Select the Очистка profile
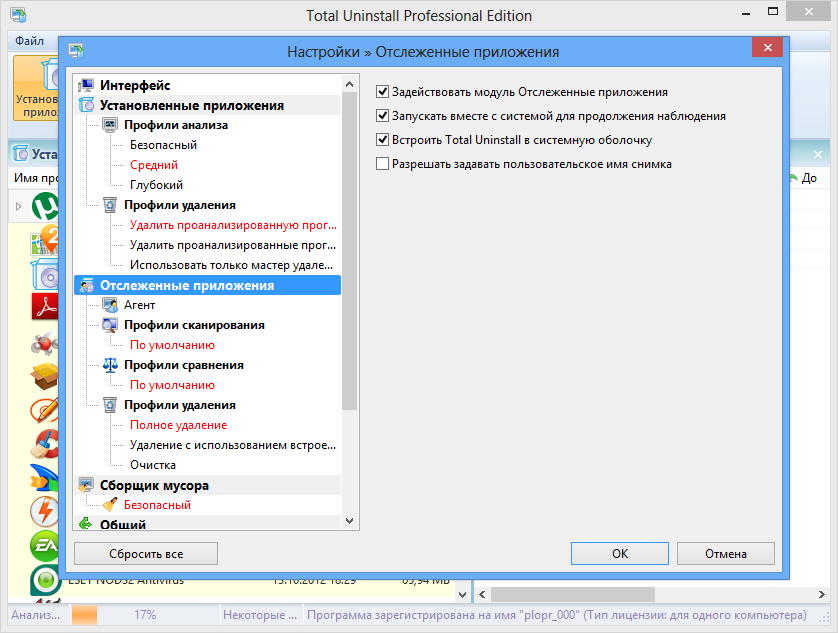 (x=153, y=465)
